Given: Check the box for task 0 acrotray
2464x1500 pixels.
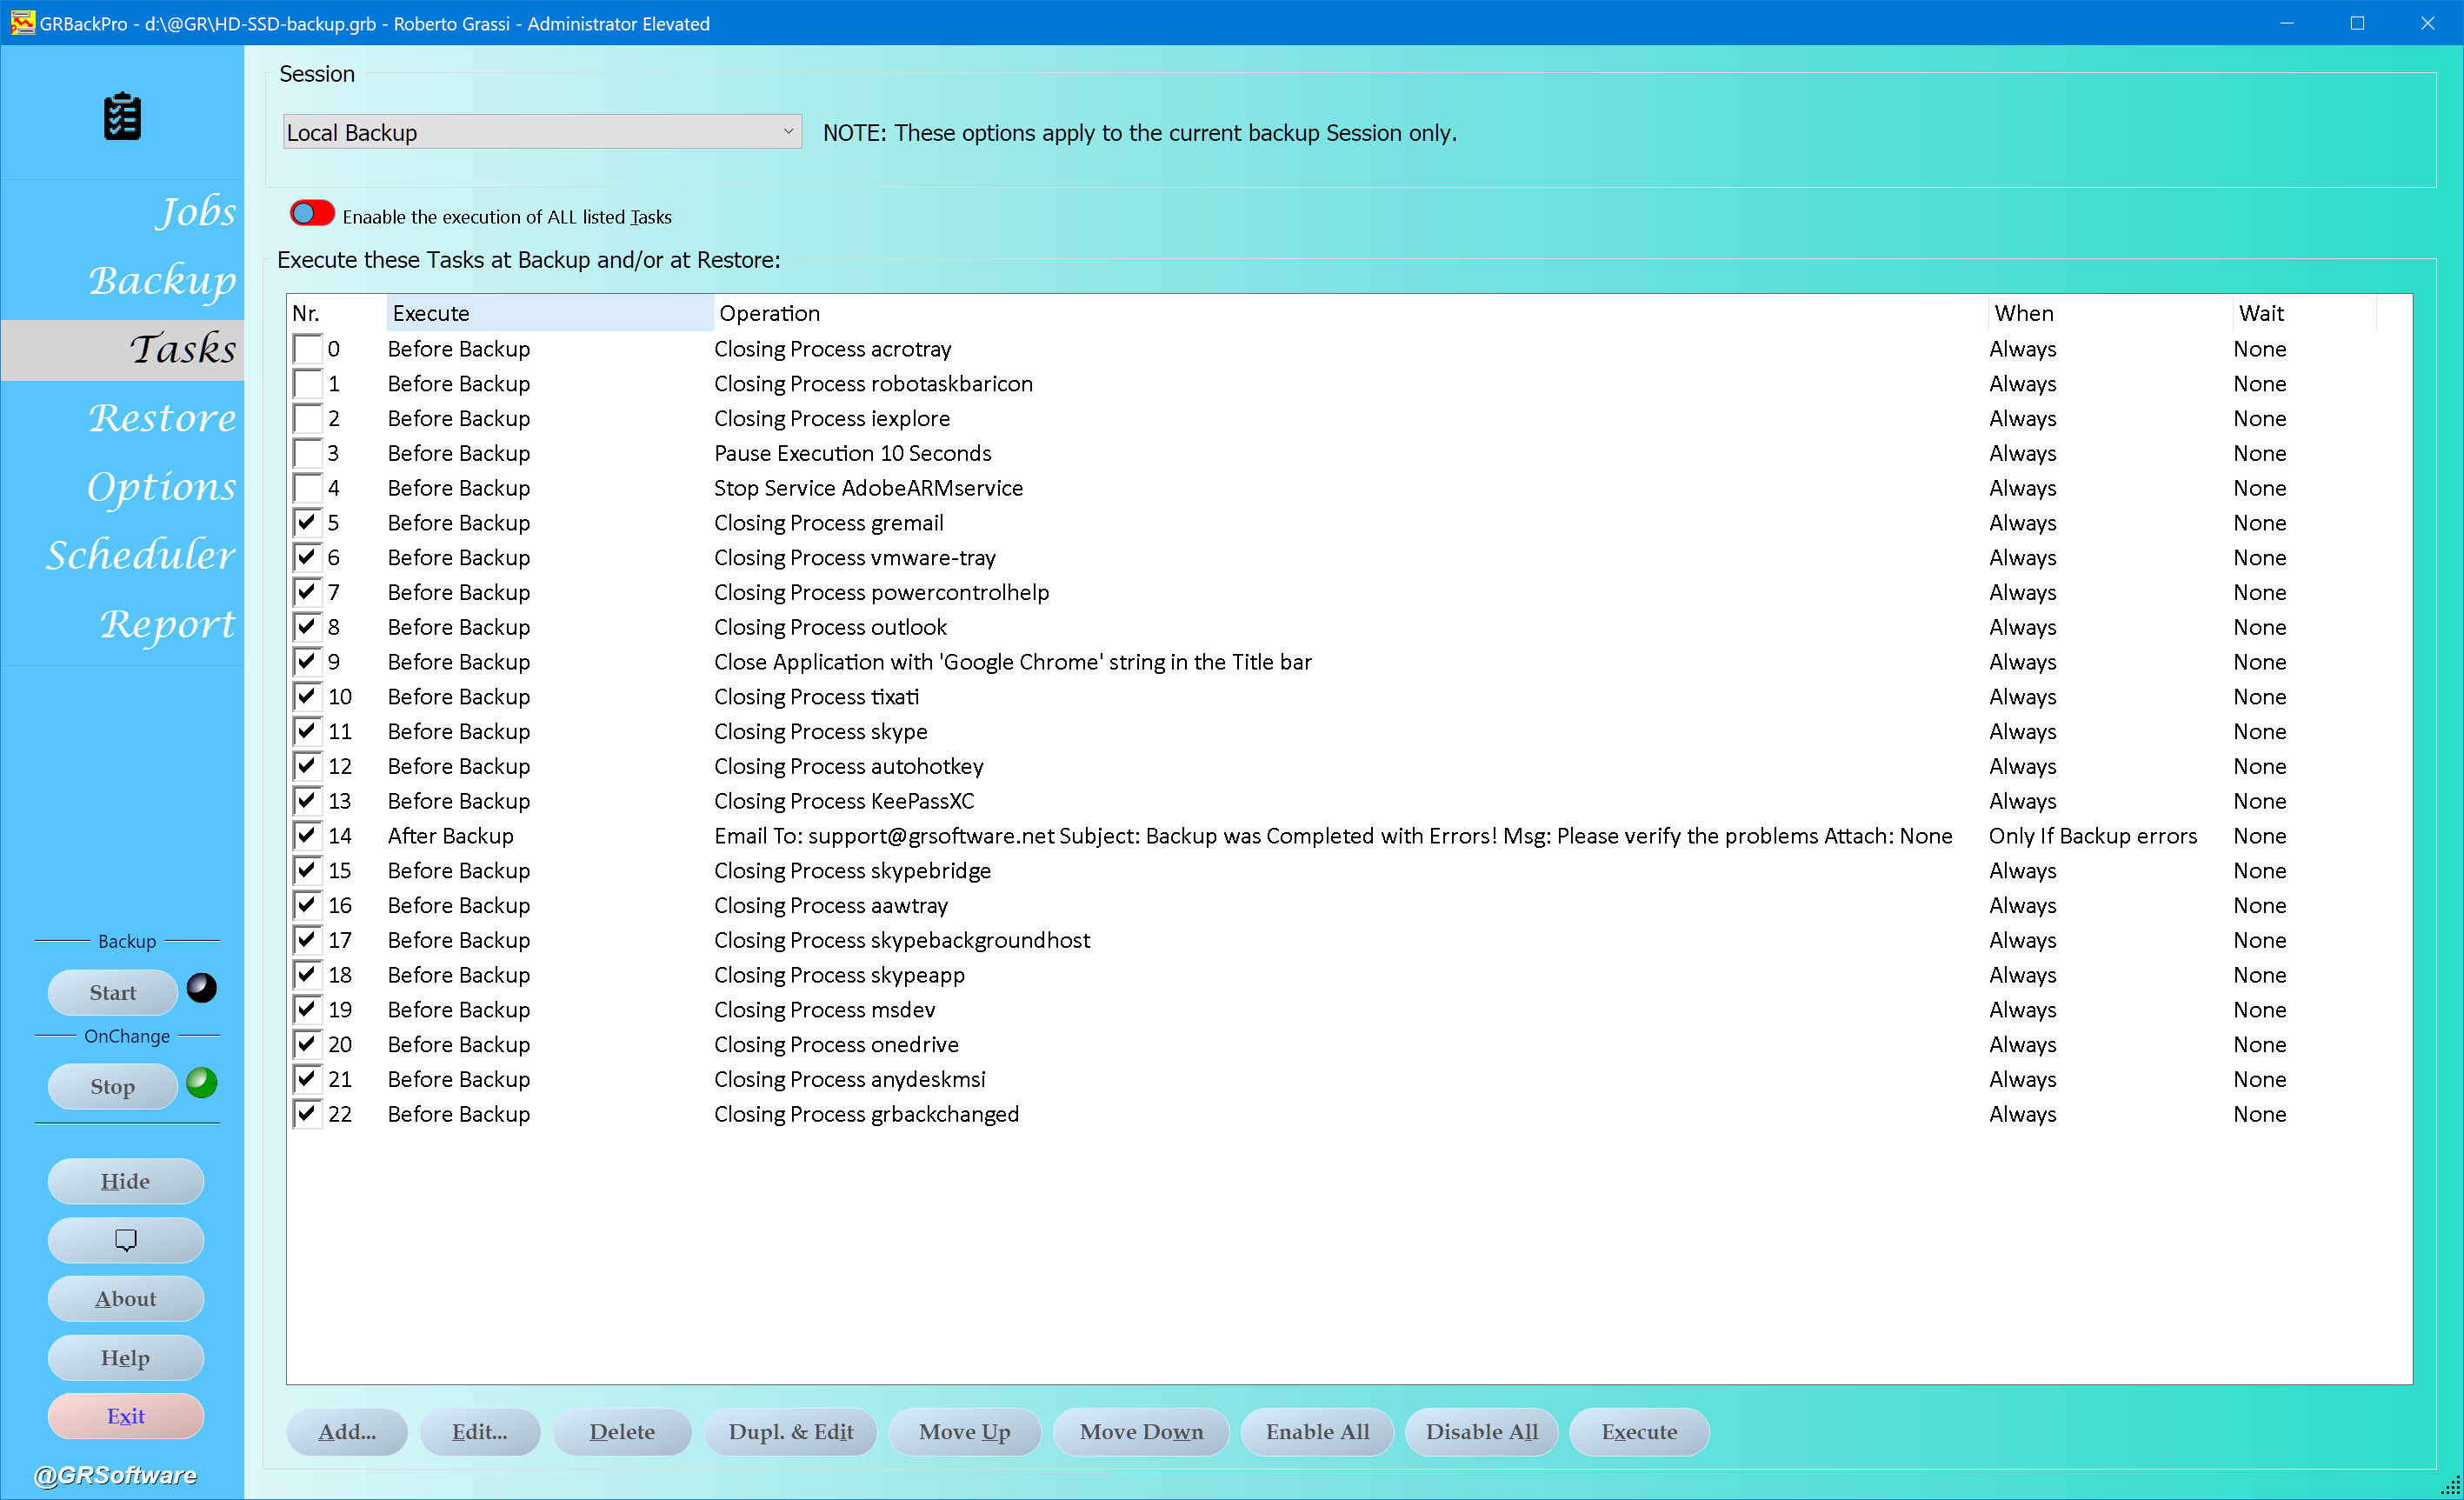Looking at the screenshot, I should (307, 349).
